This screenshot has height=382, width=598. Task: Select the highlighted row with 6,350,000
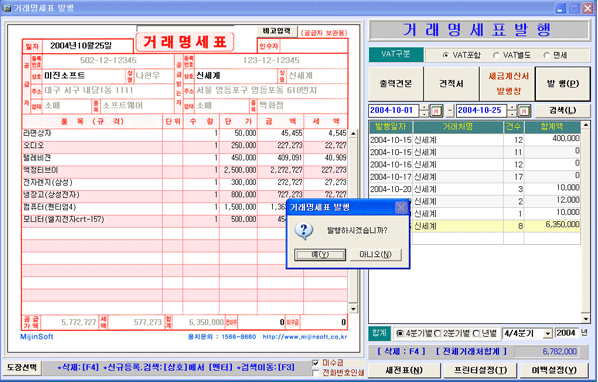click(495, 226)
